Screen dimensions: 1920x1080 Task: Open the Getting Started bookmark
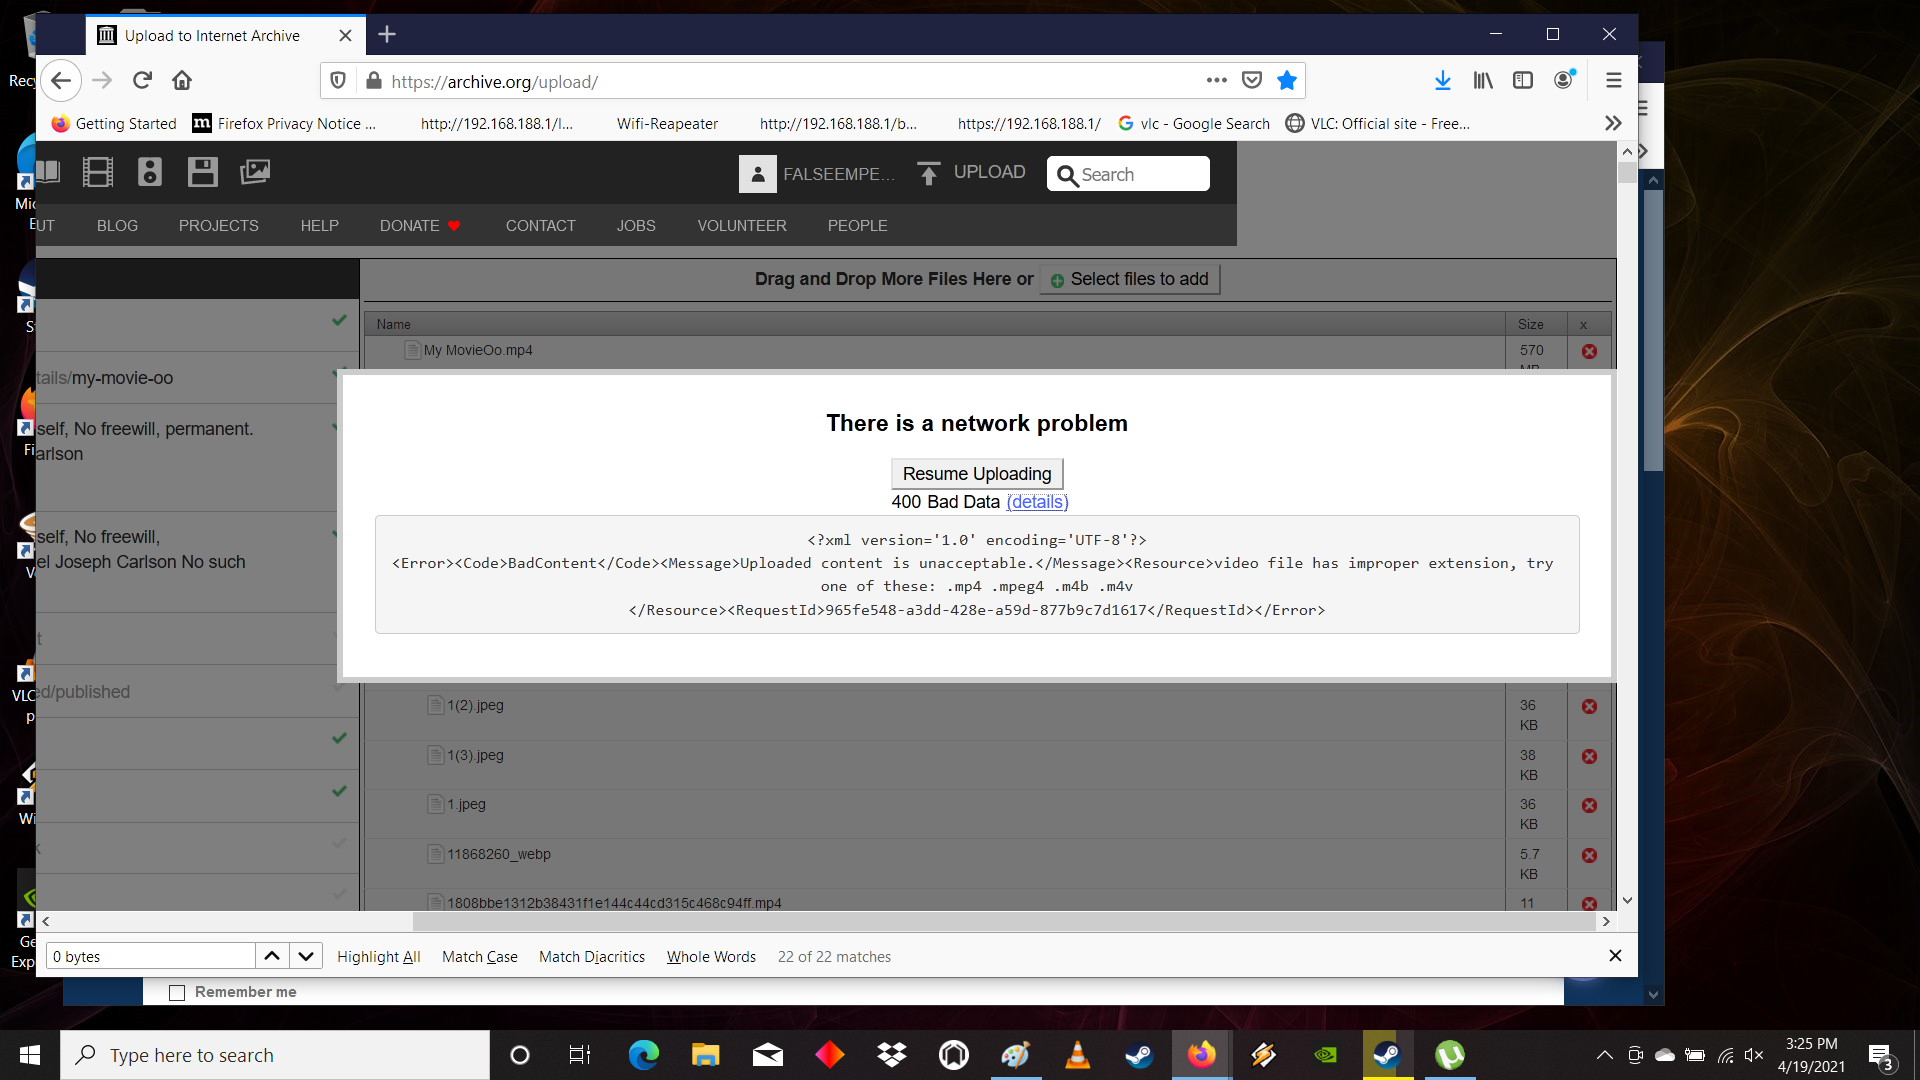click(x=114, y=123)
